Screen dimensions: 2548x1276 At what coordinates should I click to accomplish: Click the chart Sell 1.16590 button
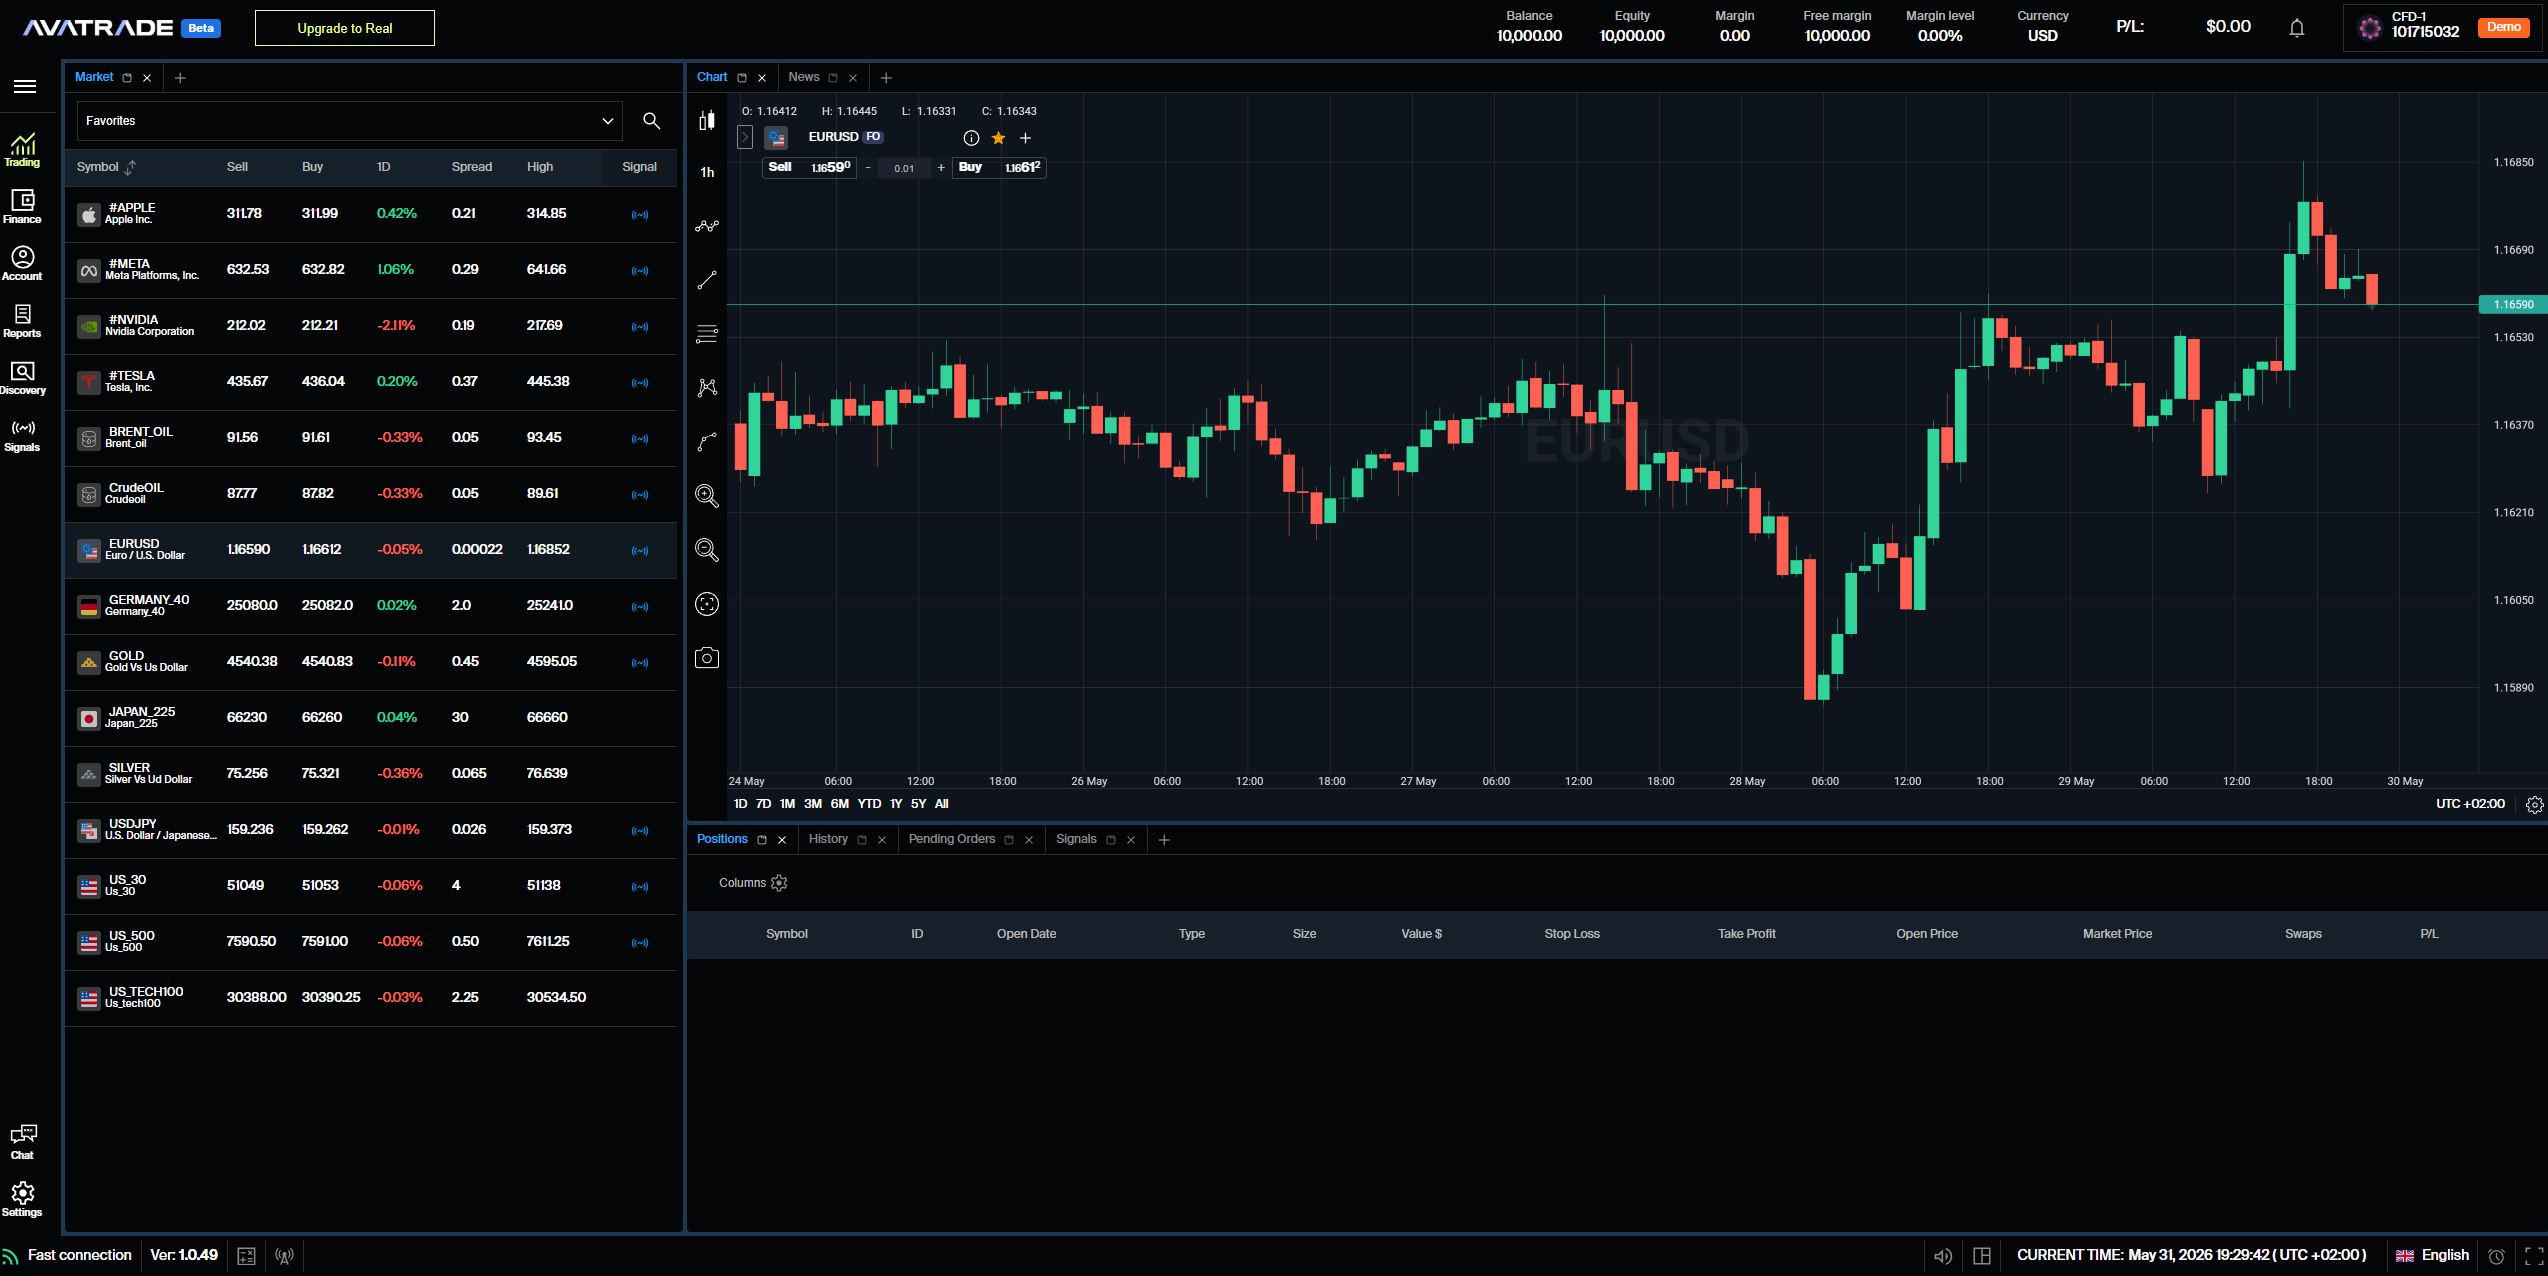click(809, 168)
